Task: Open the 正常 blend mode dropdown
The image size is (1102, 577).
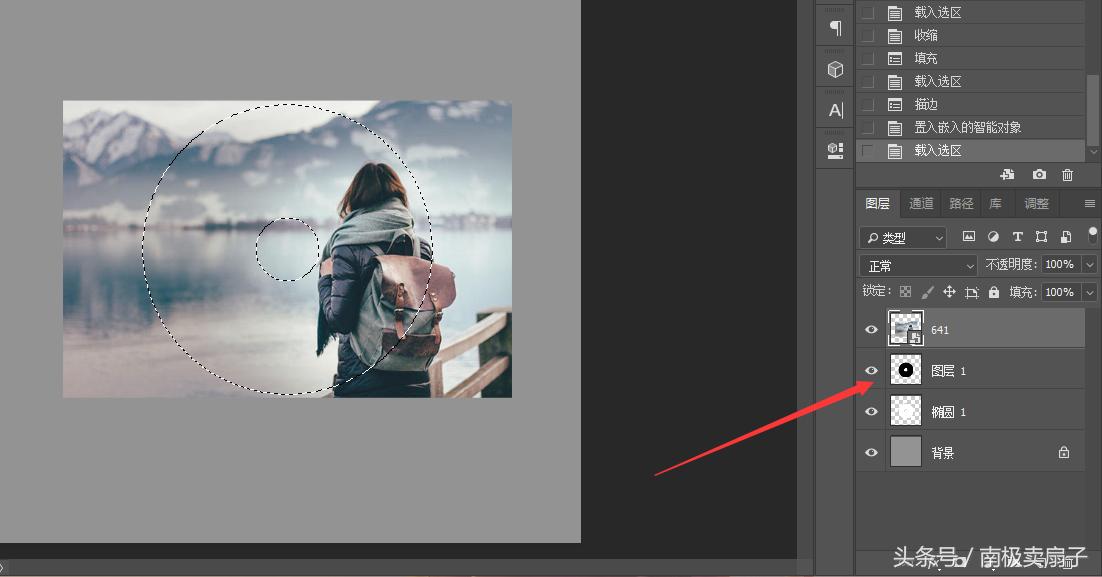Action: [x=917, y=264]
